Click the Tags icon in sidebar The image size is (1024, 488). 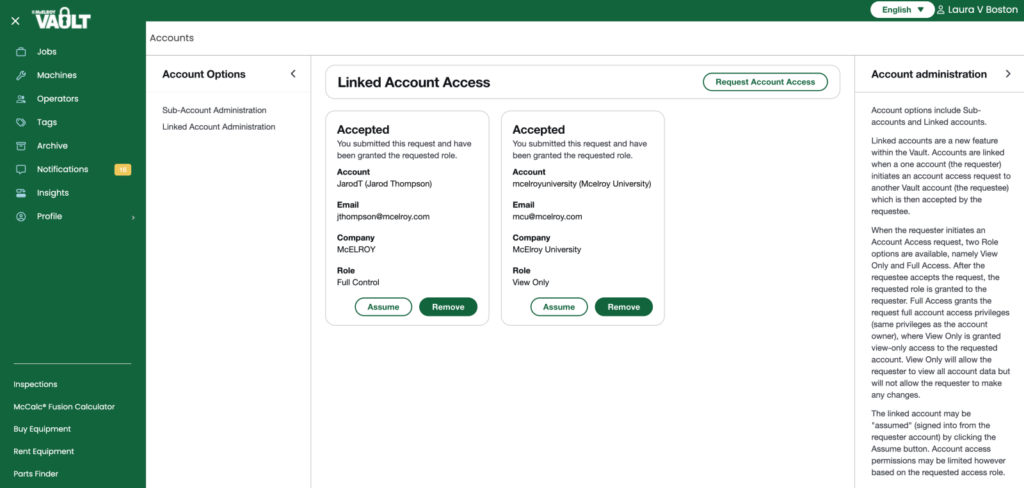pyautogui.click(x=21, y=122)
